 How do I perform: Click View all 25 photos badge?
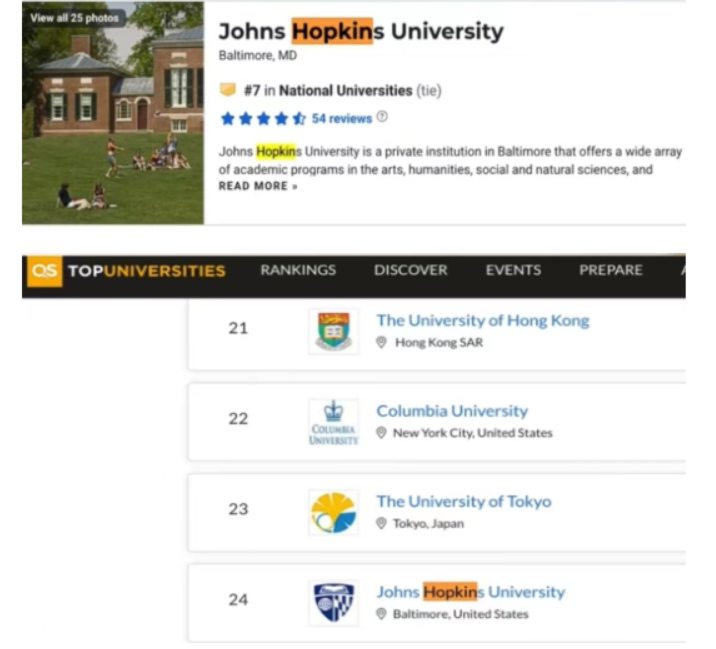[74, 18]
